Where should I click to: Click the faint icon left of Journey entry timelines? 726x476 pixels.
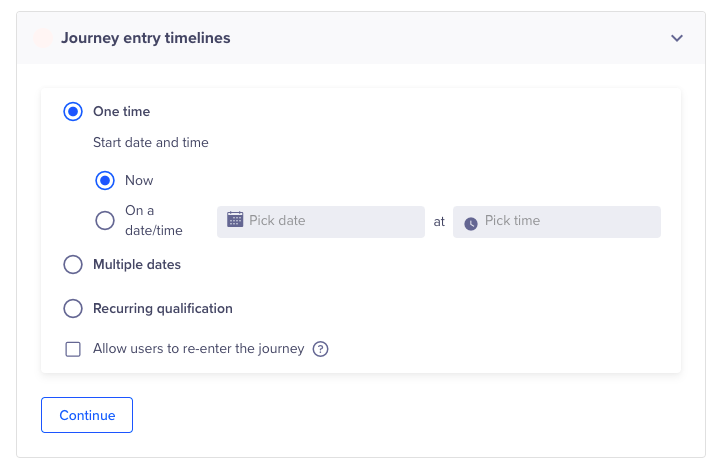click(x=43, y=39)
